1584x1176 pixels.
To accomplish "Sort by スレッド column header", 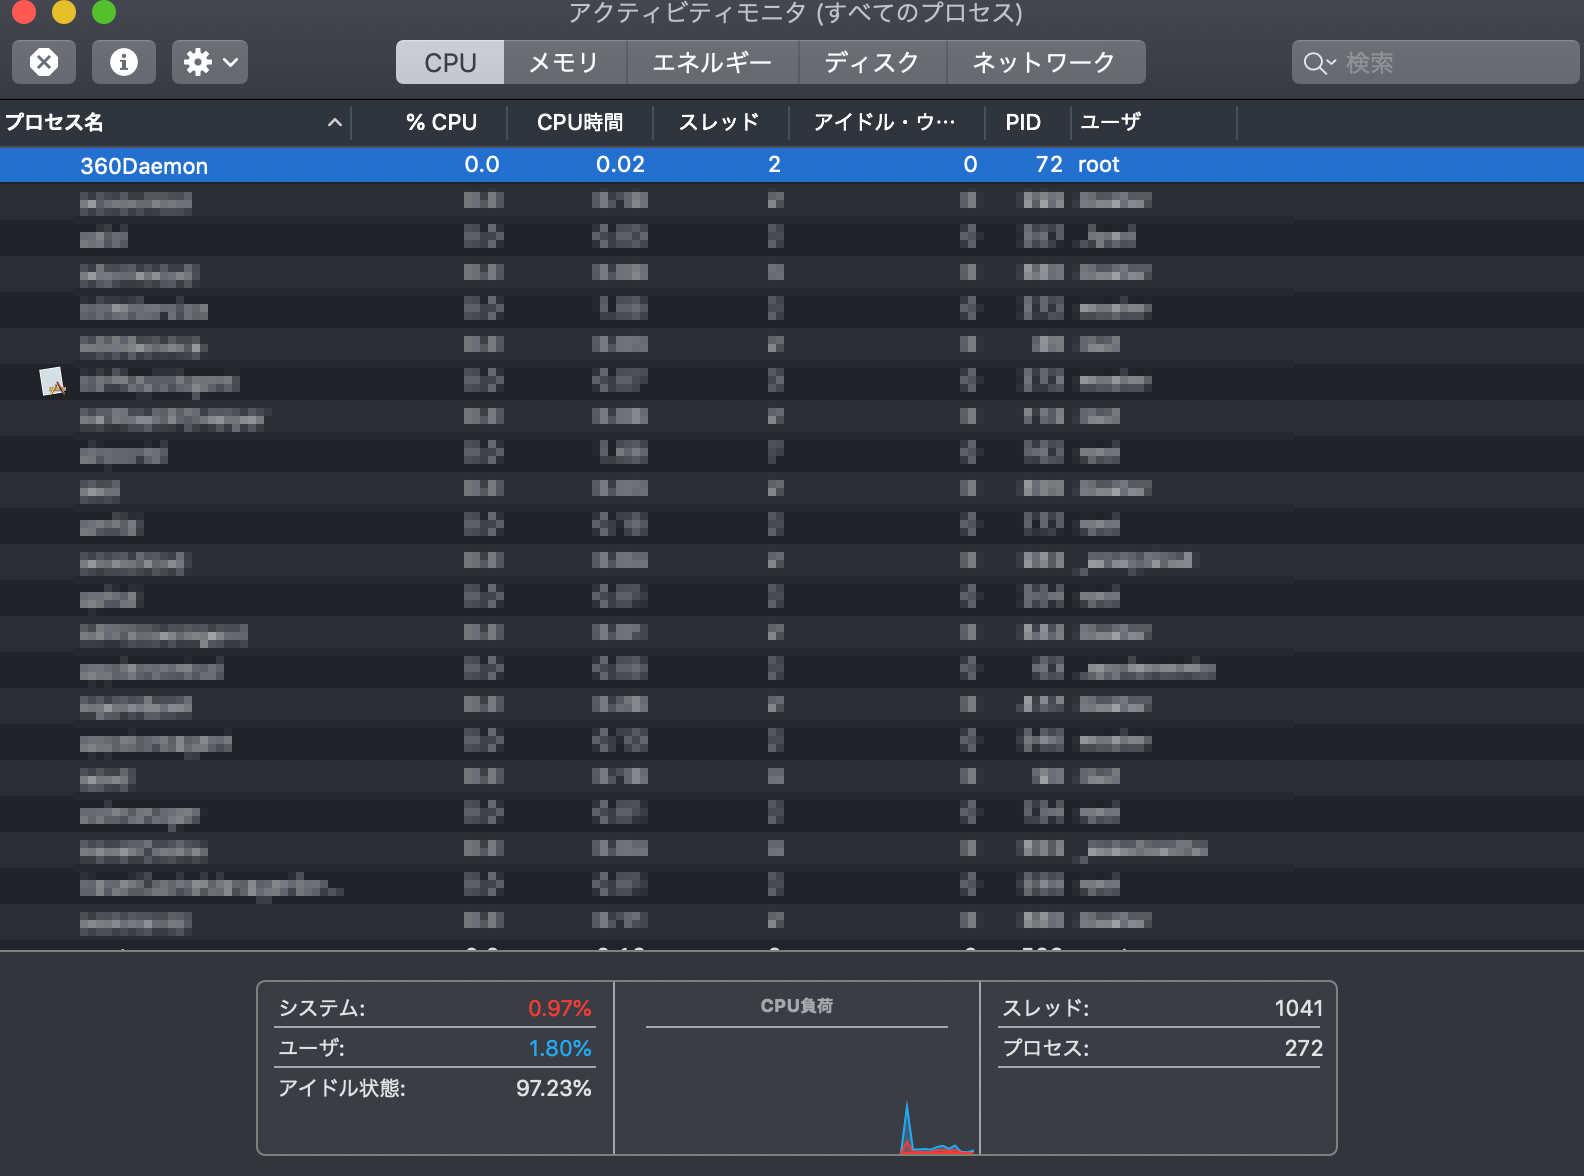I will coord(719,122).
